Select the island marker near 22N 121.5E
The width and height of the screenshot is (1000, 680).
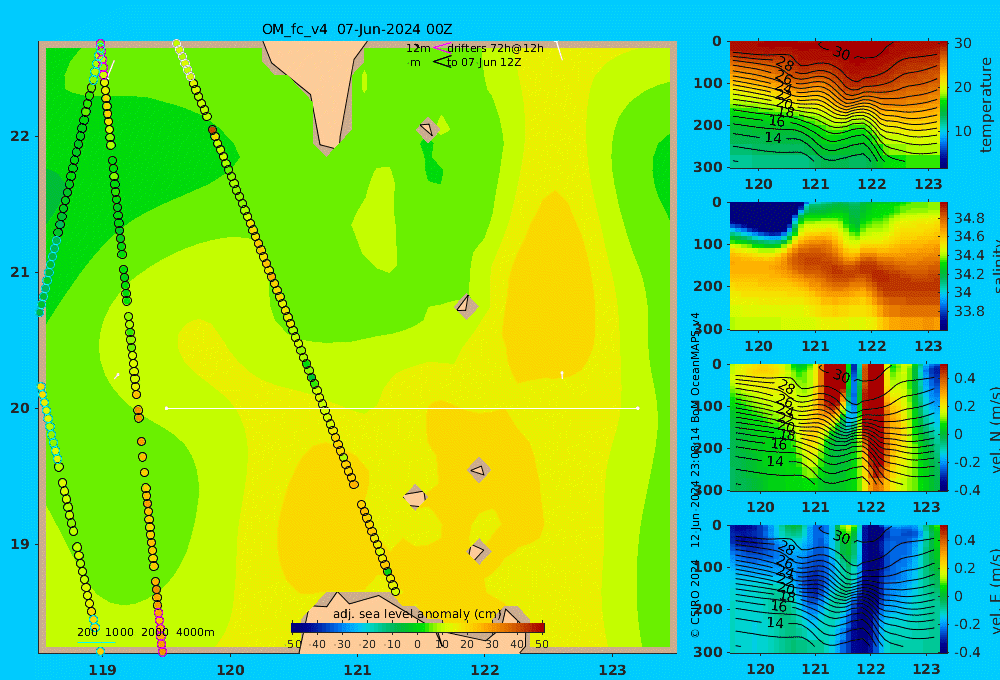click(427, 130)
